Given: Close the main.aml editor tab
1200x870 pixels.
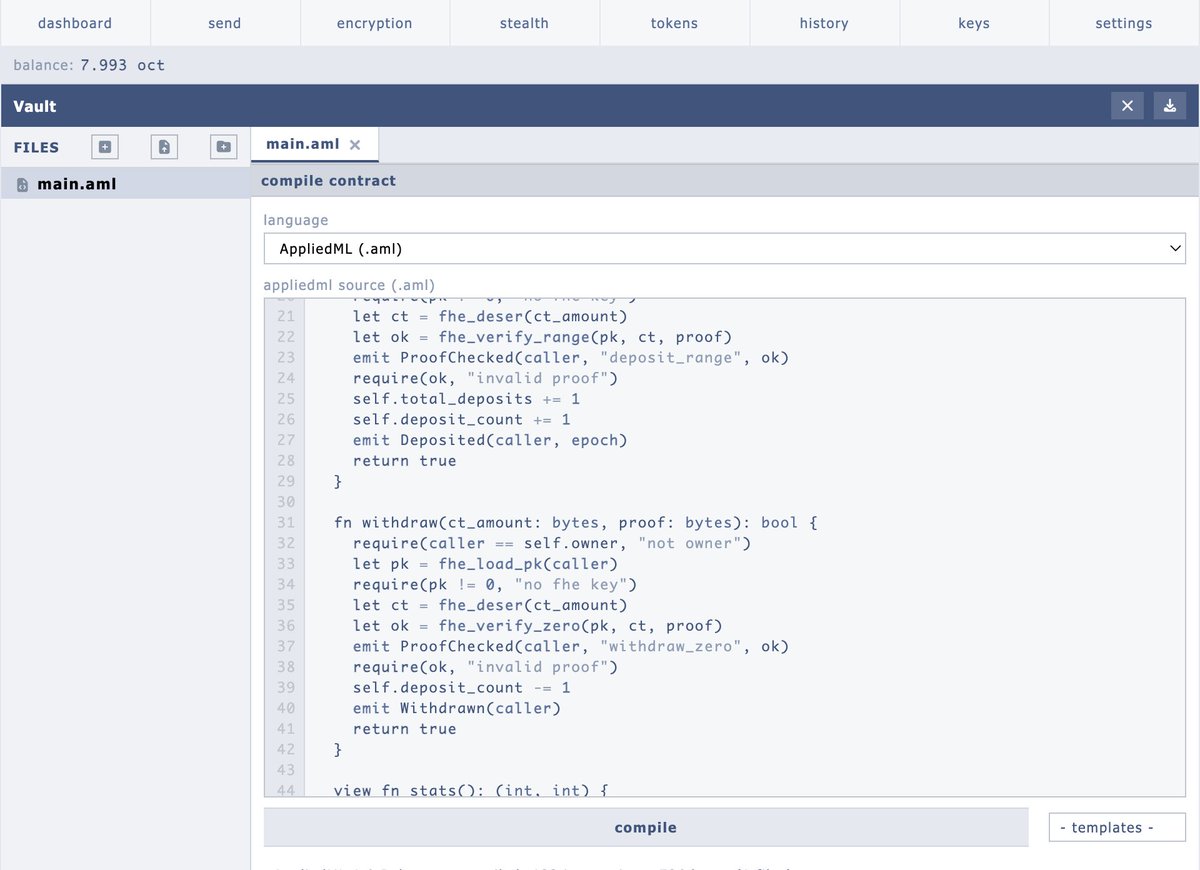Looking at the screenshot, I should (x=354, y=145).
